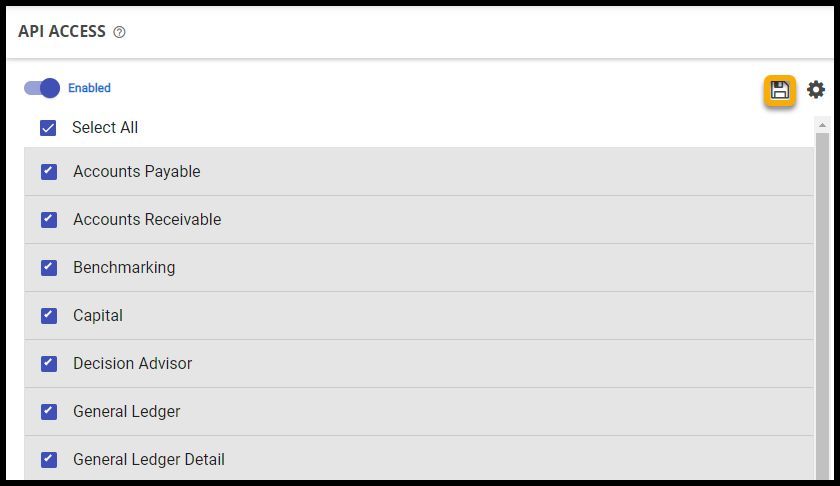Disable the Enabled toggle switch
The width and height of the screenshot is (840, 486).
[43, 88]
